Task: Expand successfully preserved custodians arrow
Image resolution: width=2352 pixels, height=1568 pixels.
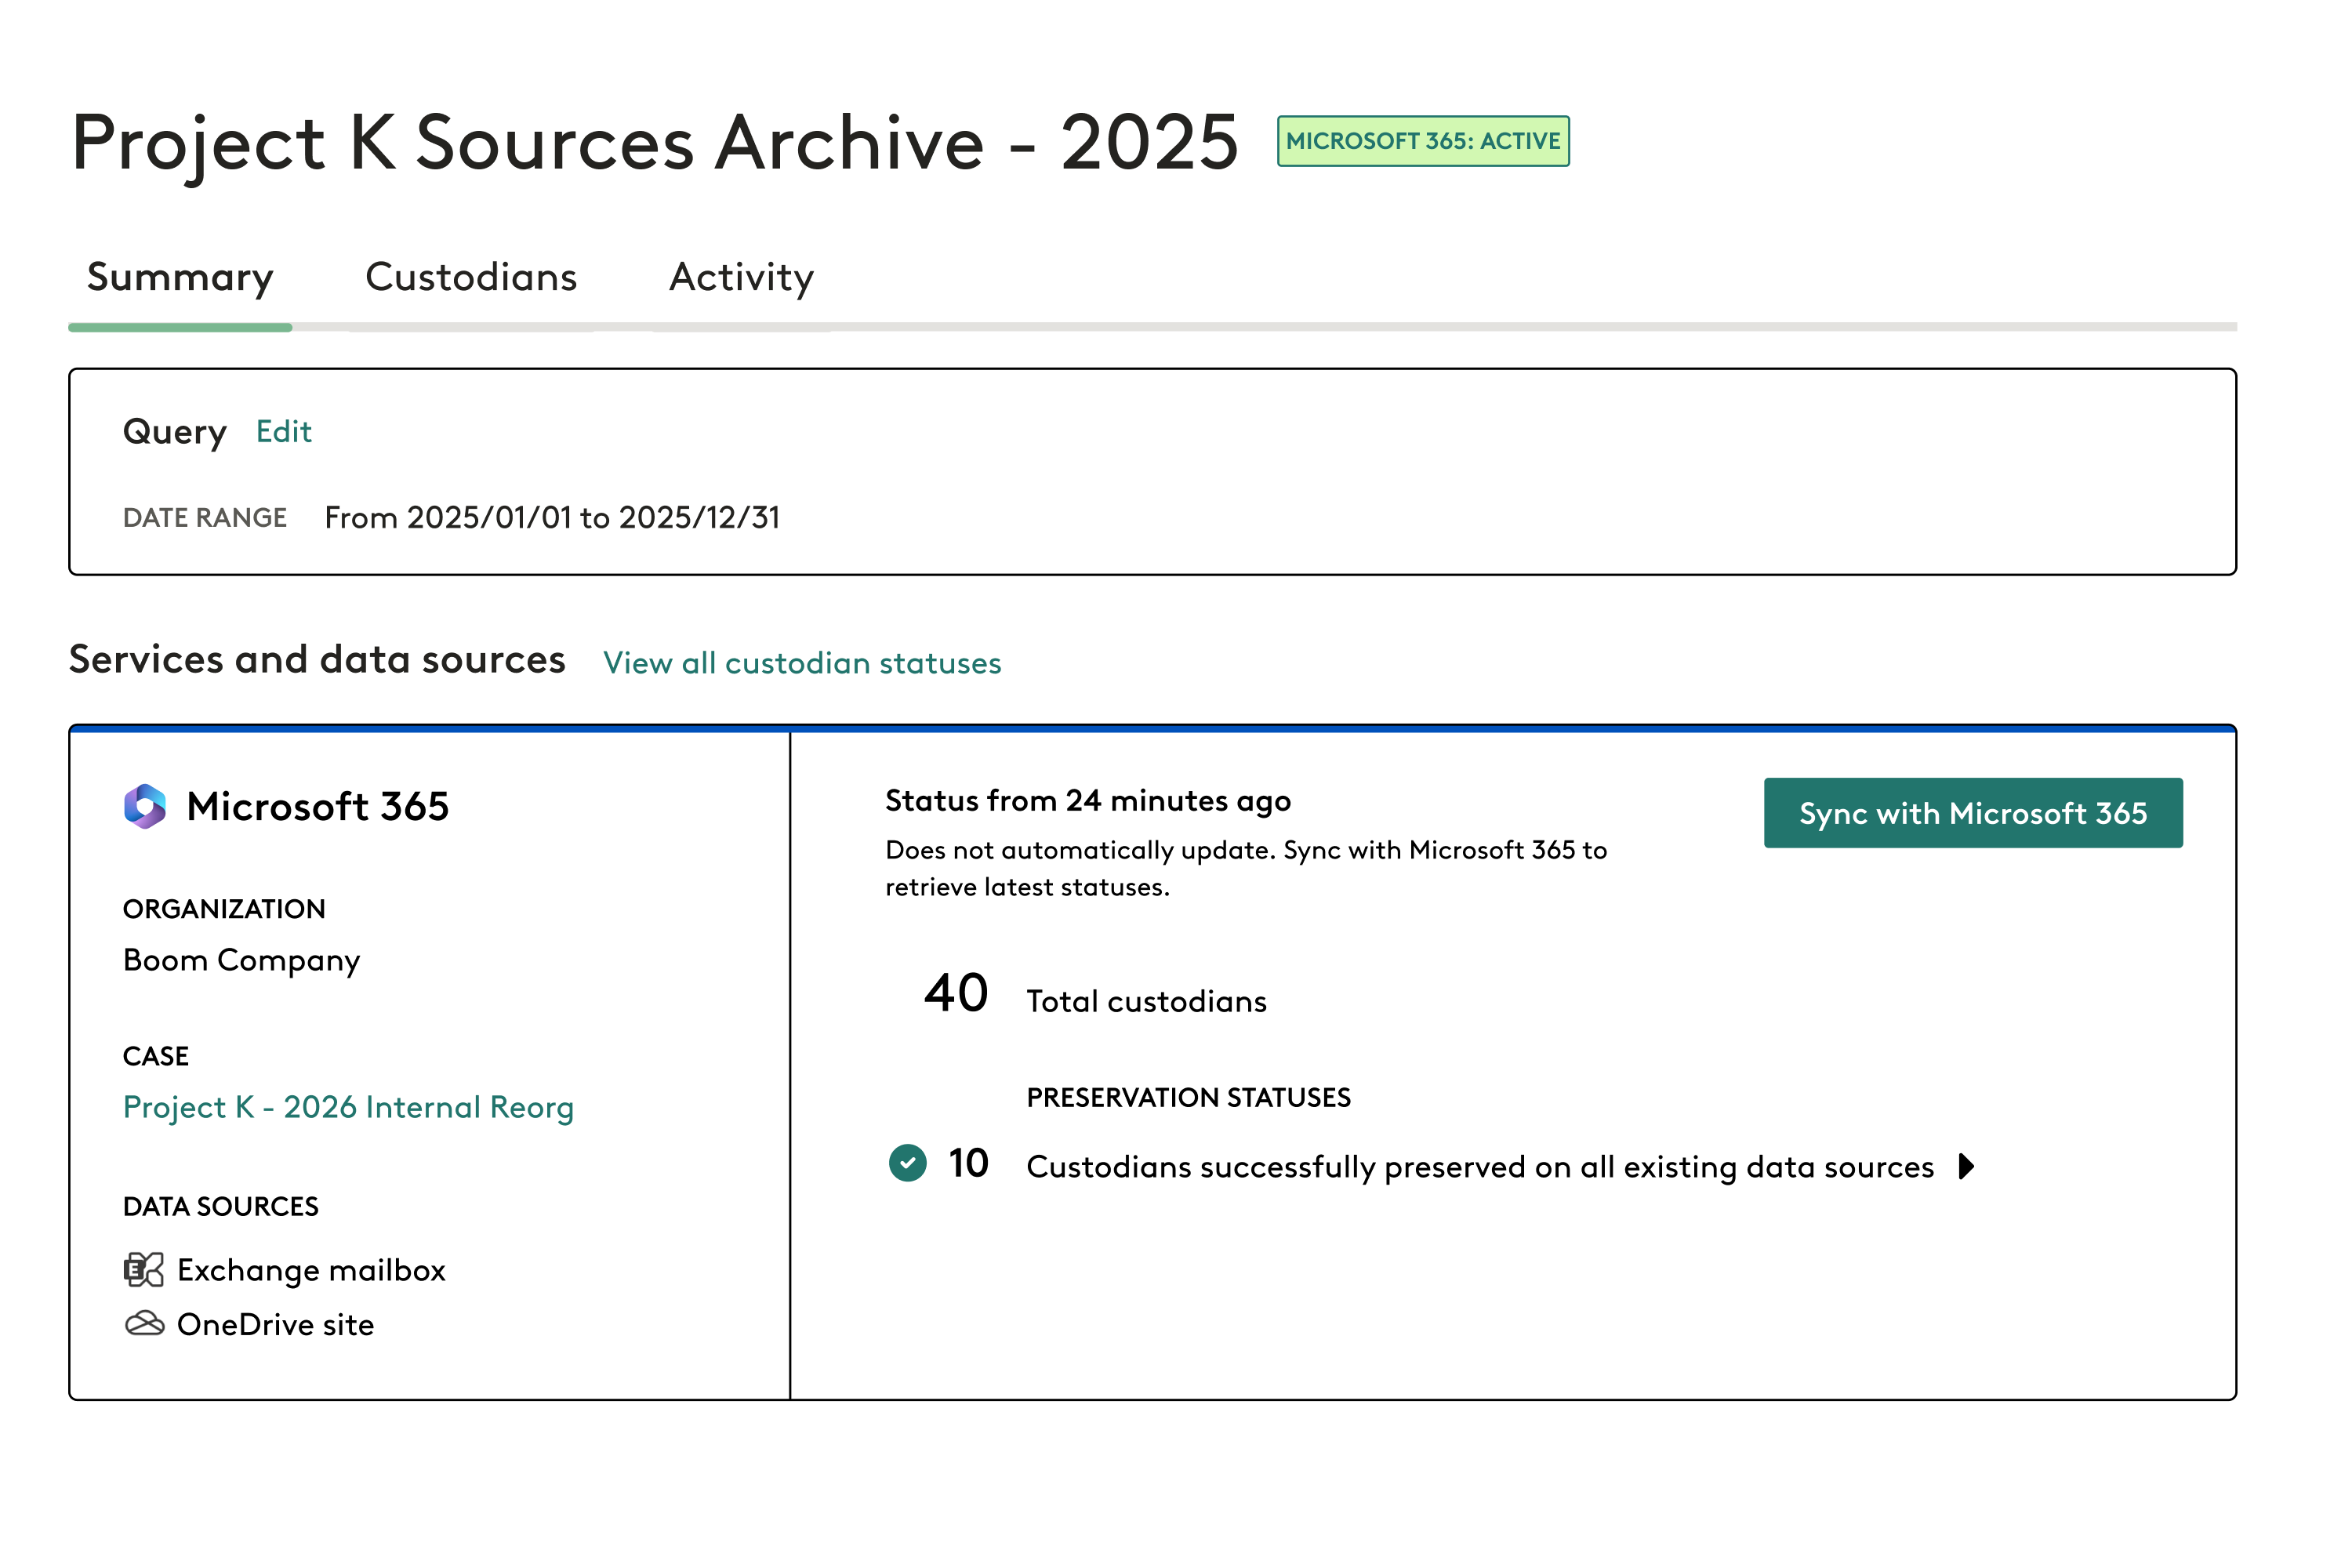Action: pyautogui.click(x=1966, y=1166)
